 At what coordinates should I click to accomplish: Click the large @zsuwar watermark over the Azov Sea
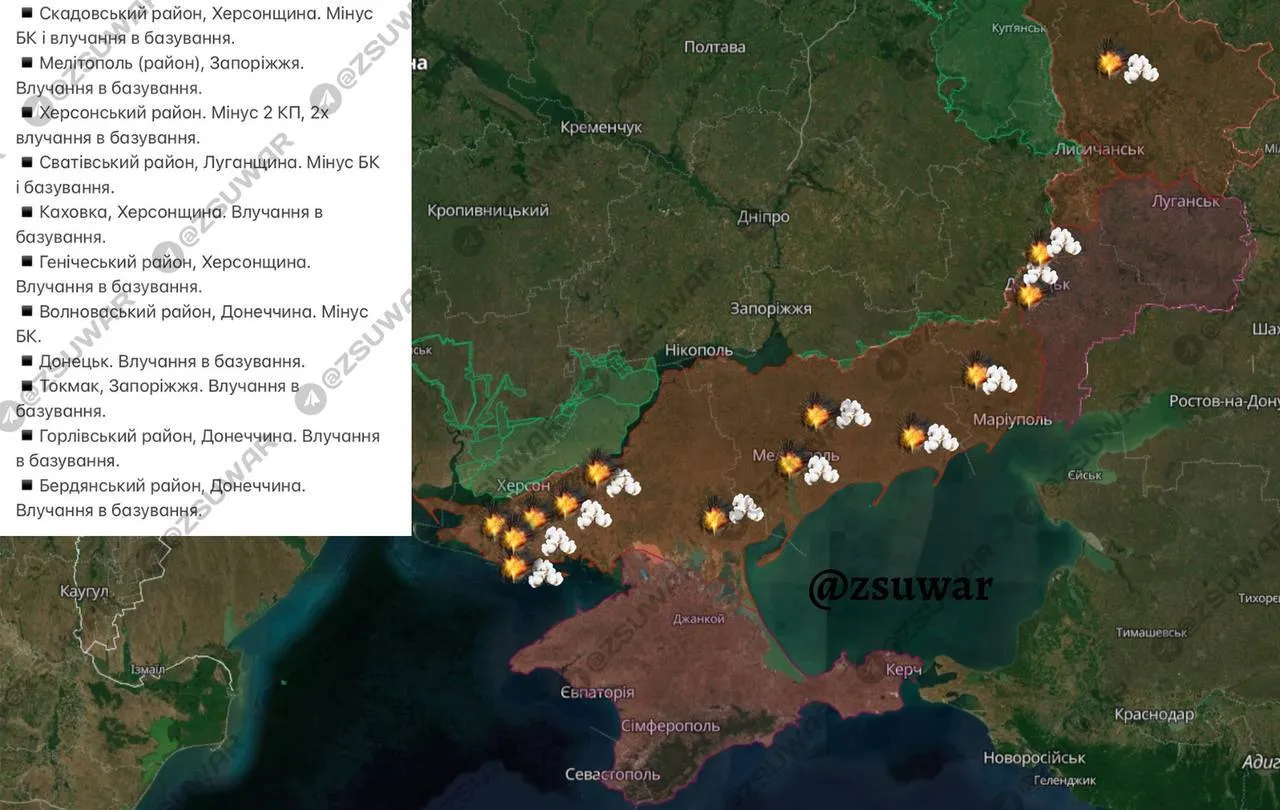900,588
